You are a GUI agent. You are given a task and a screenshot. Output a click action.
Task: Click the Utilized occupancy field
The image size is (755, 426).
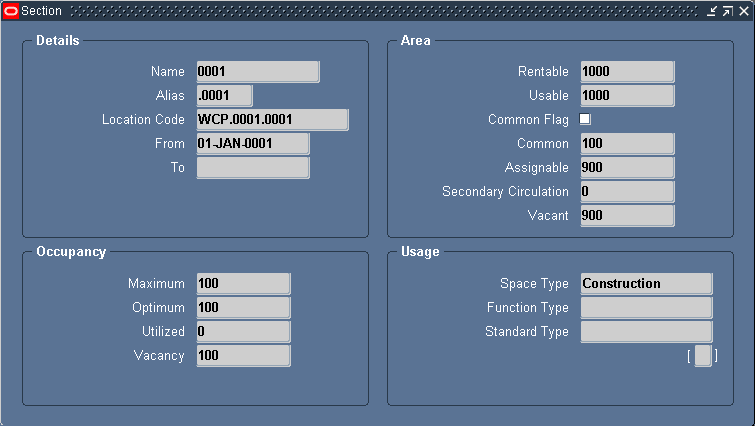[x=243, y=332]
